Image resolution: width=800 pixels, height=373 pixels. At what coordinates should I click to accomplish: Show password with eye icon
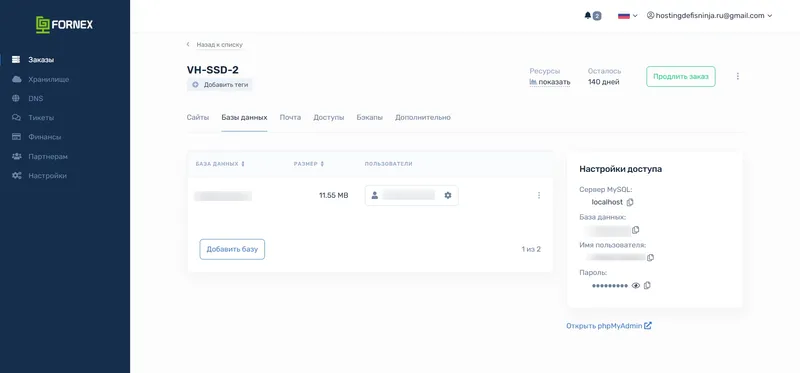point(636,286)
